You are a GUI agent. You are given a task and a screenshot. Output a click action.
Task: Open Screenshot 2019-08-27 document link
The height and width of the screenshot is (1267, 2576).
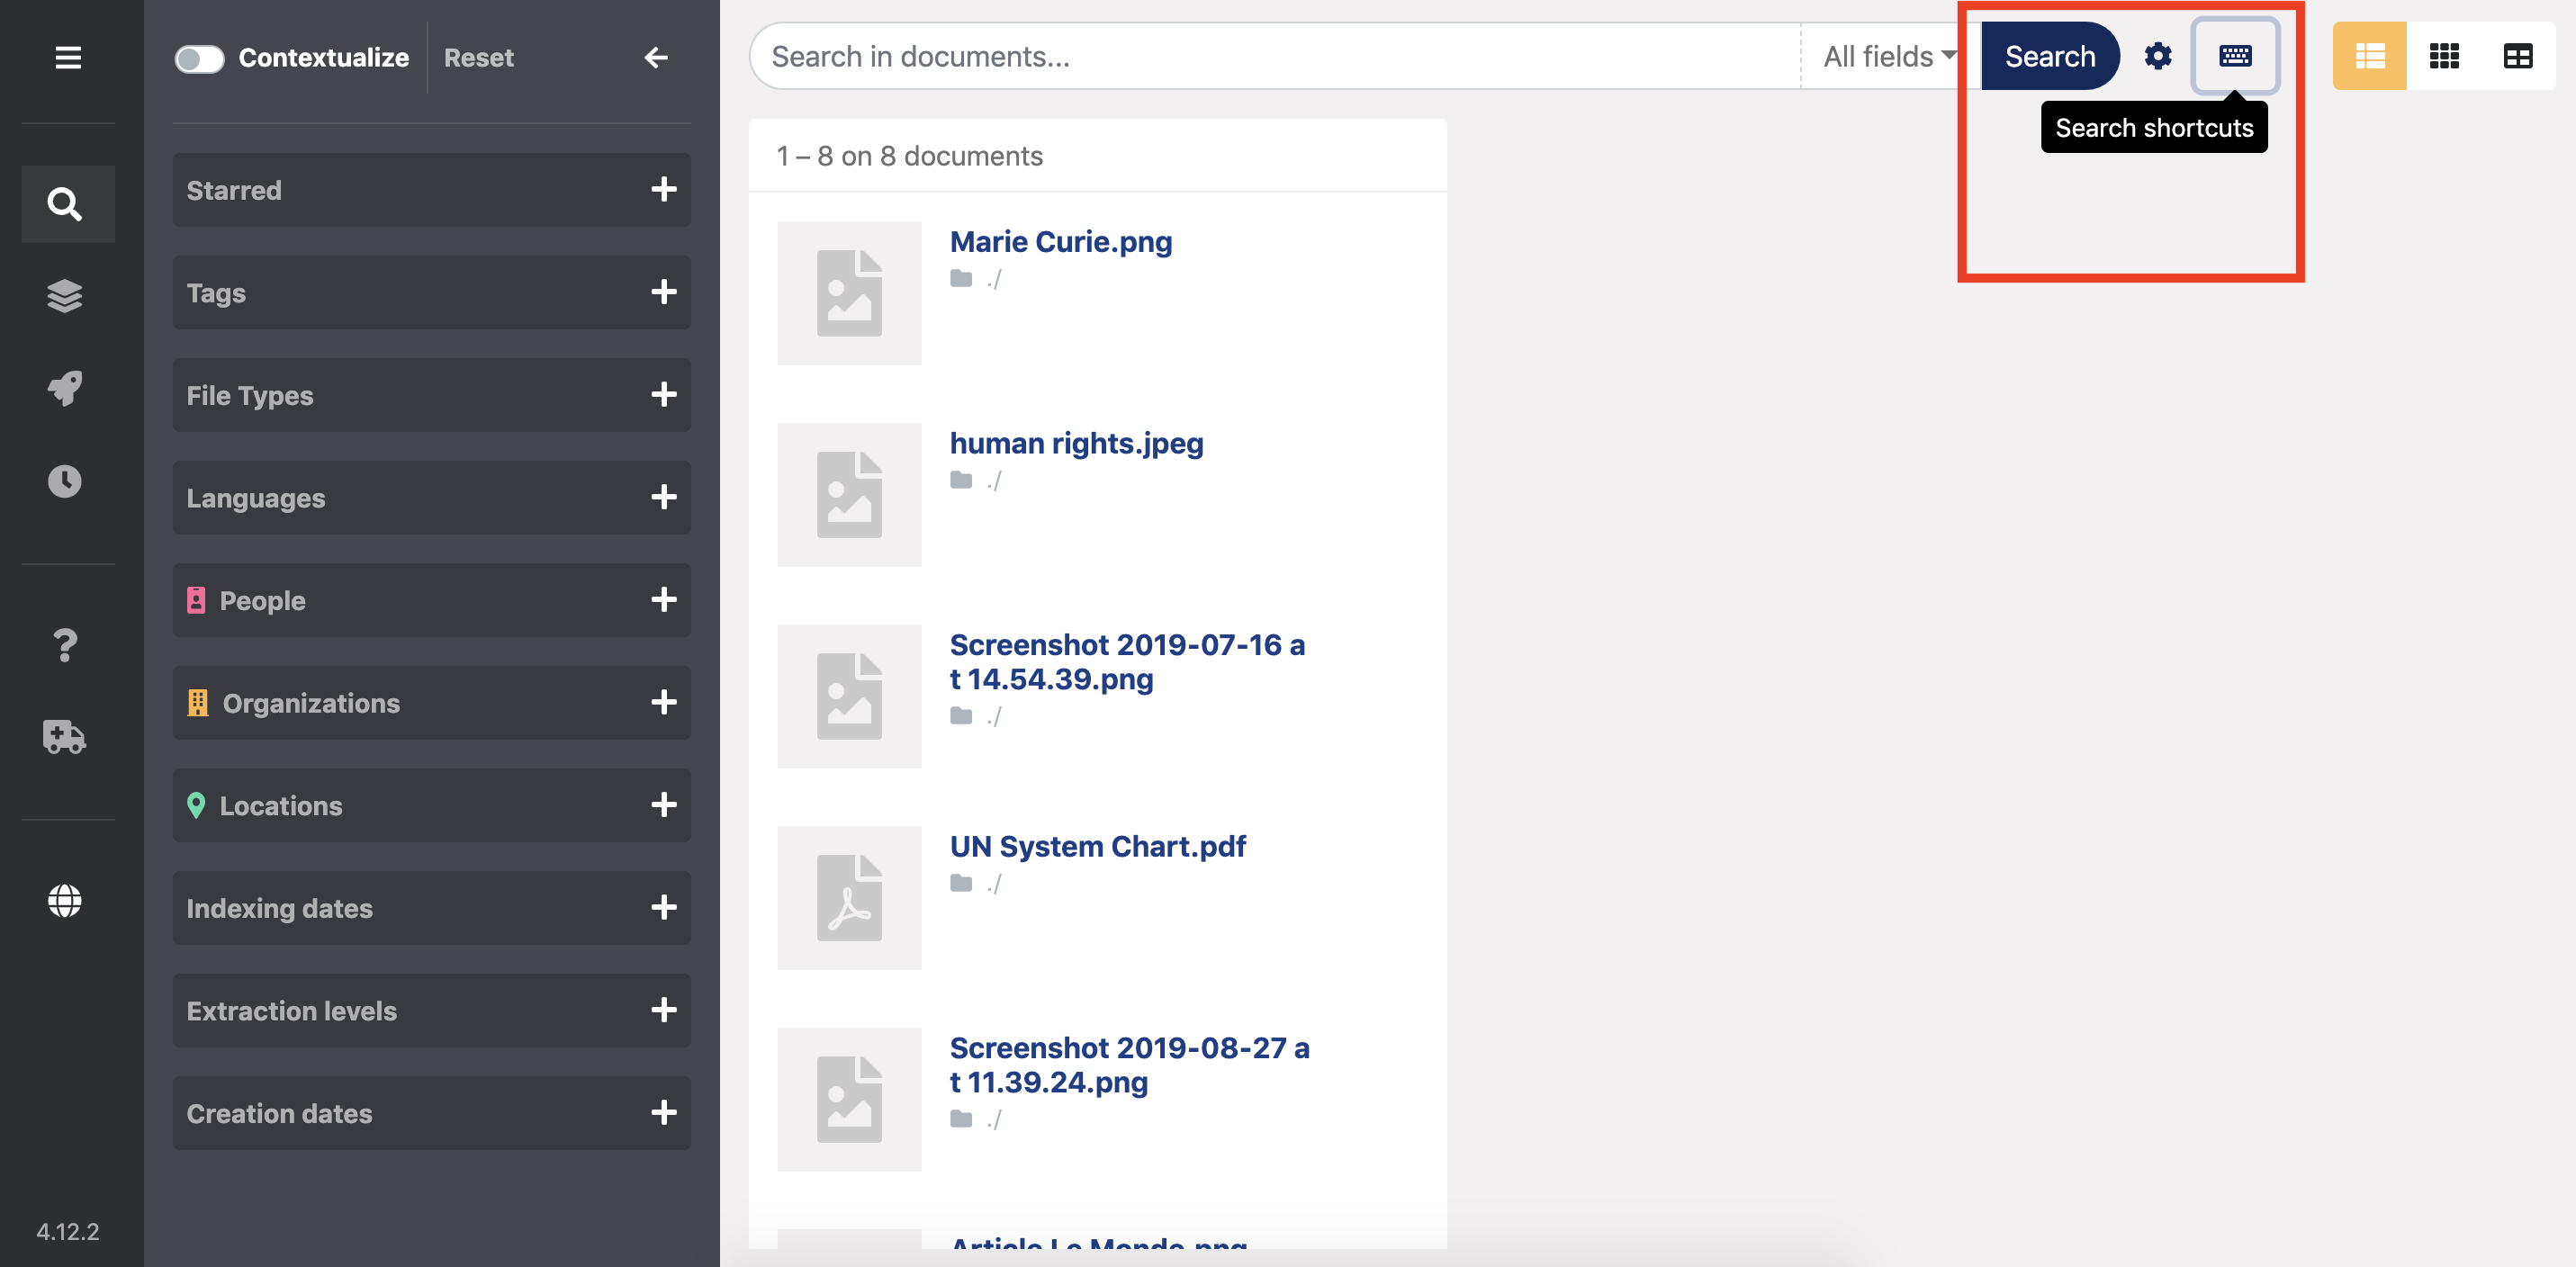coord(1129,1065)
